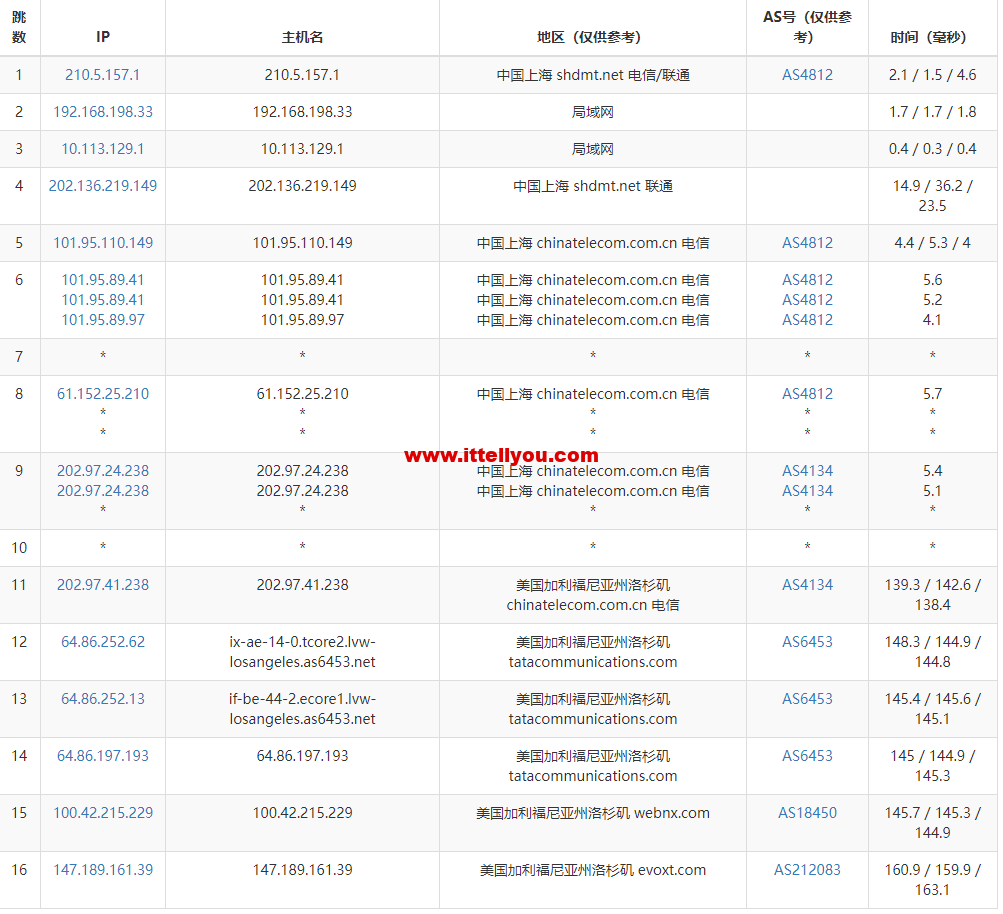The width and height of the screenshot is (1003, 914).
Task: Click the 时间（毫秒） column header
Action: click(x=932, y=37)
